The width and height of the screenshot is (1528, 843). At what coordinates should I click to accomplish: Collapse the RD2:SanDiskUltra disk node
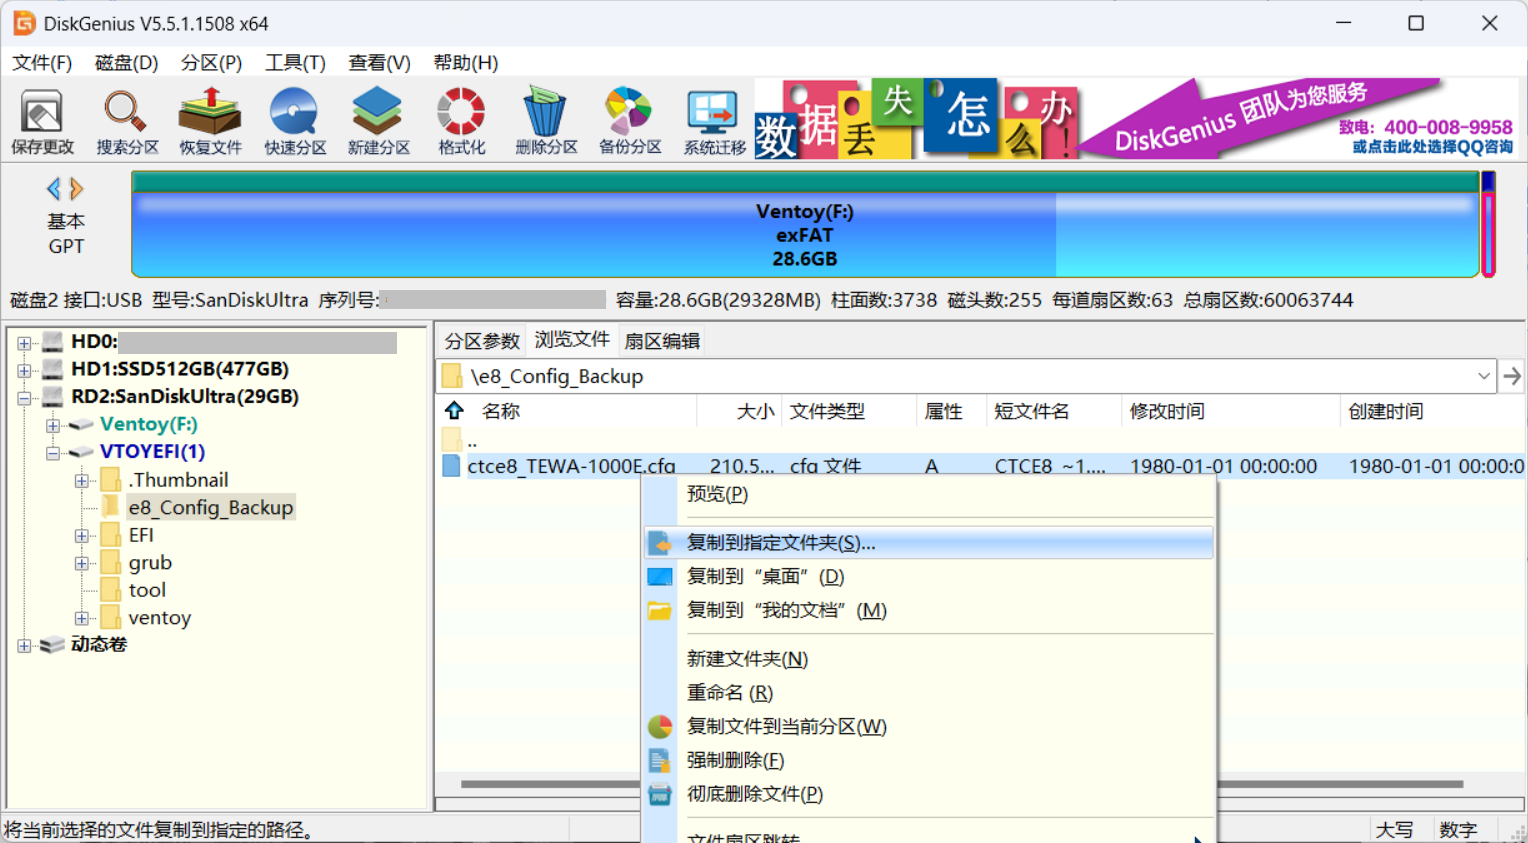[24, 398]
